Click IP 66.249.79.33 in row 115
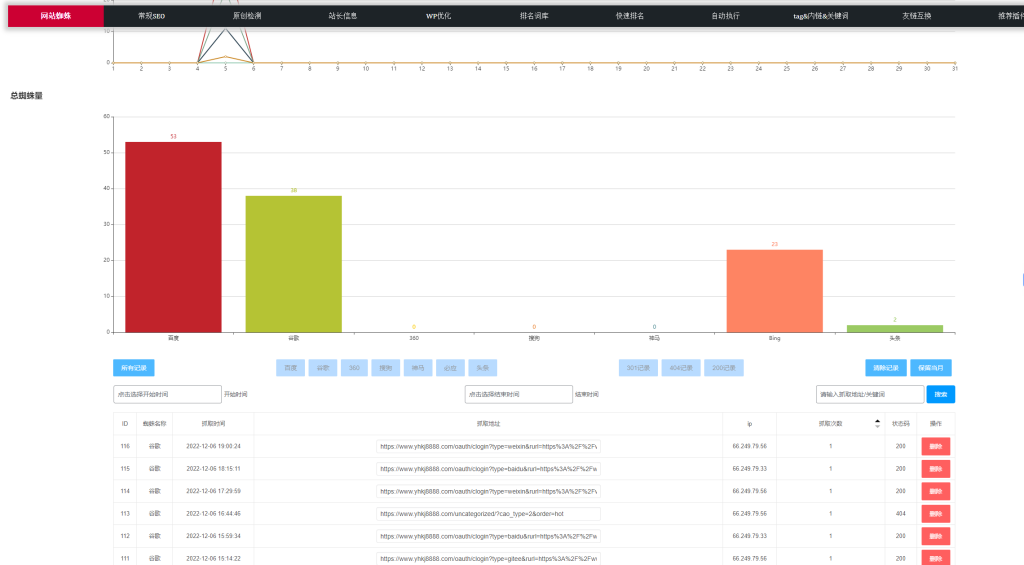Image resolution: width=1024 pixels, height=565 pixels. pyautogui.click(x=749, y=469)
